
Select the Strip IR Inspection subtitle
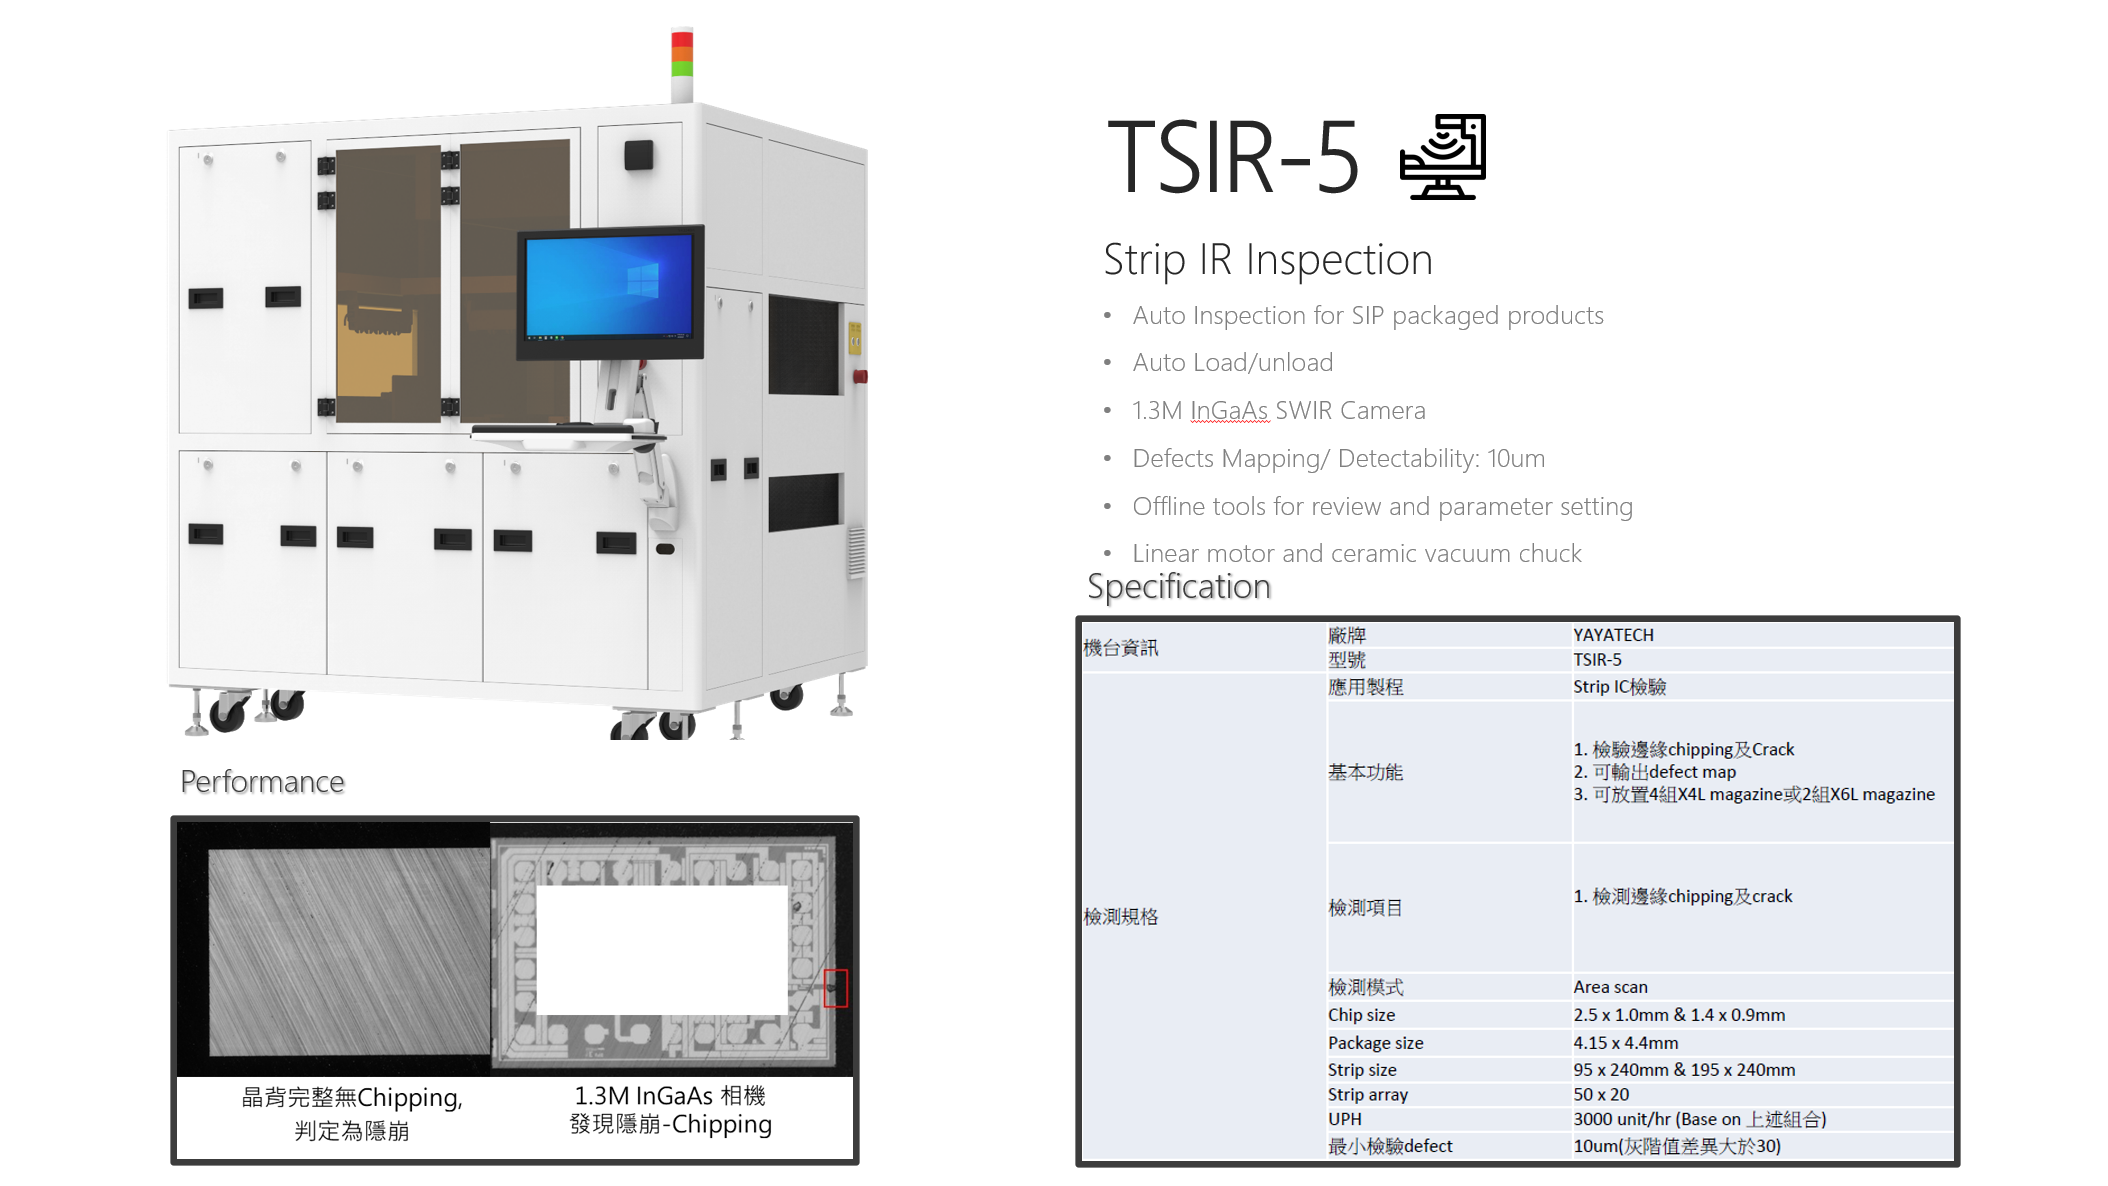[x=1268, y=260]
